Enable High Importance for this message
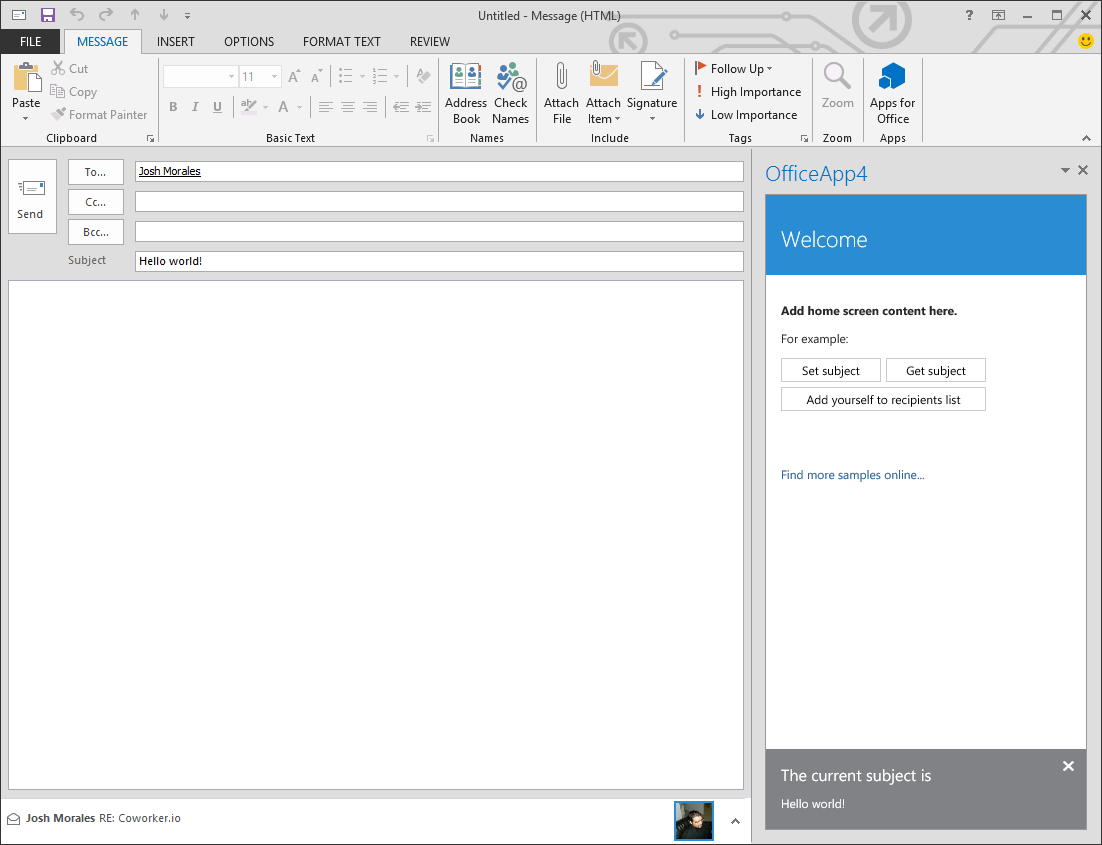 pos(748,91)
